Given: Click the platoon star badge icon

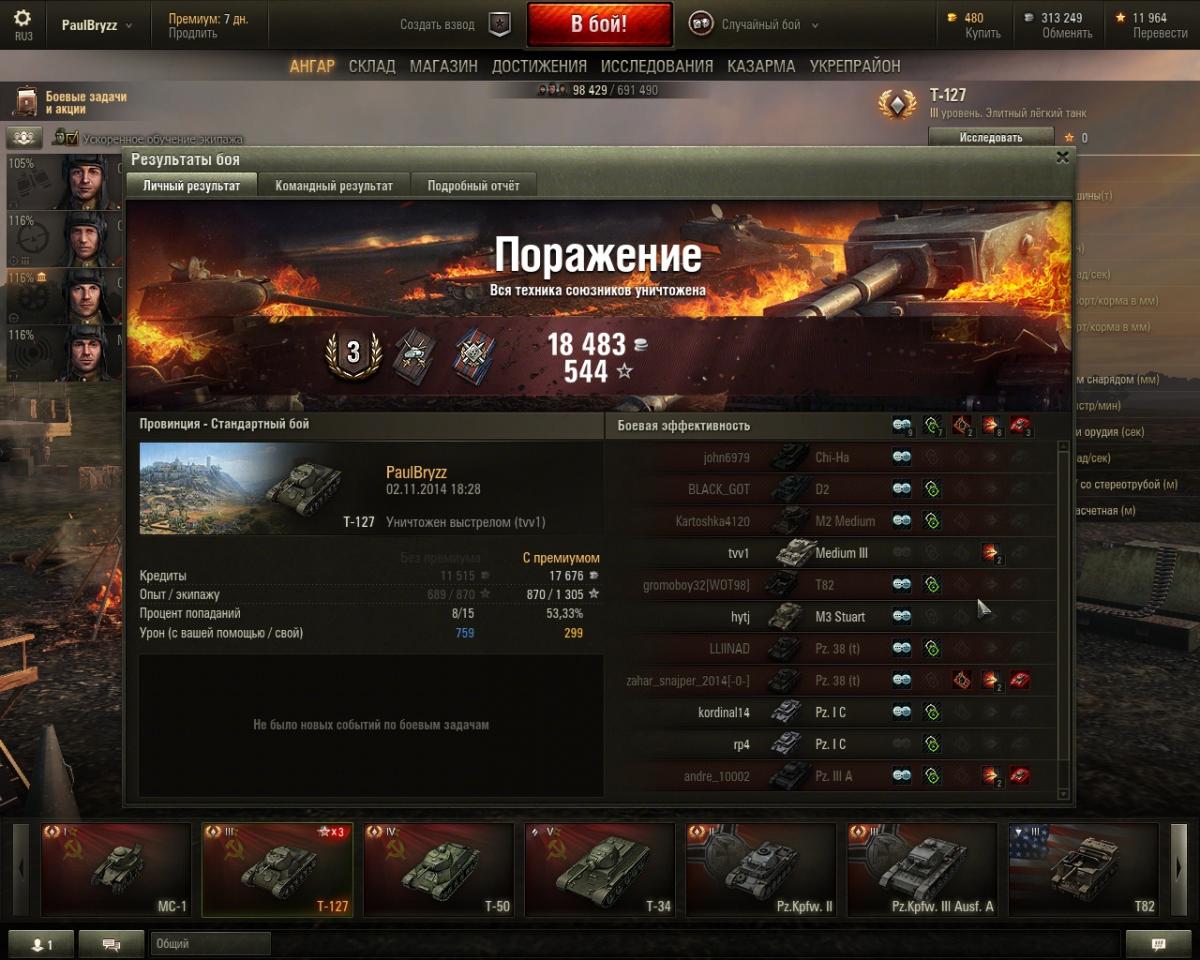Looking at the screenshot, I should [499, 25].
